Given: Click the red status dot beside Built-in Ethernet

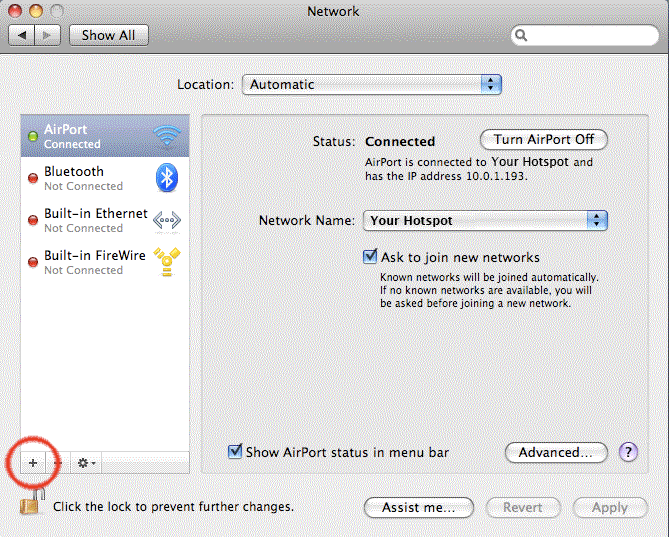Looking at the screenshot, I should coord(33,220).
